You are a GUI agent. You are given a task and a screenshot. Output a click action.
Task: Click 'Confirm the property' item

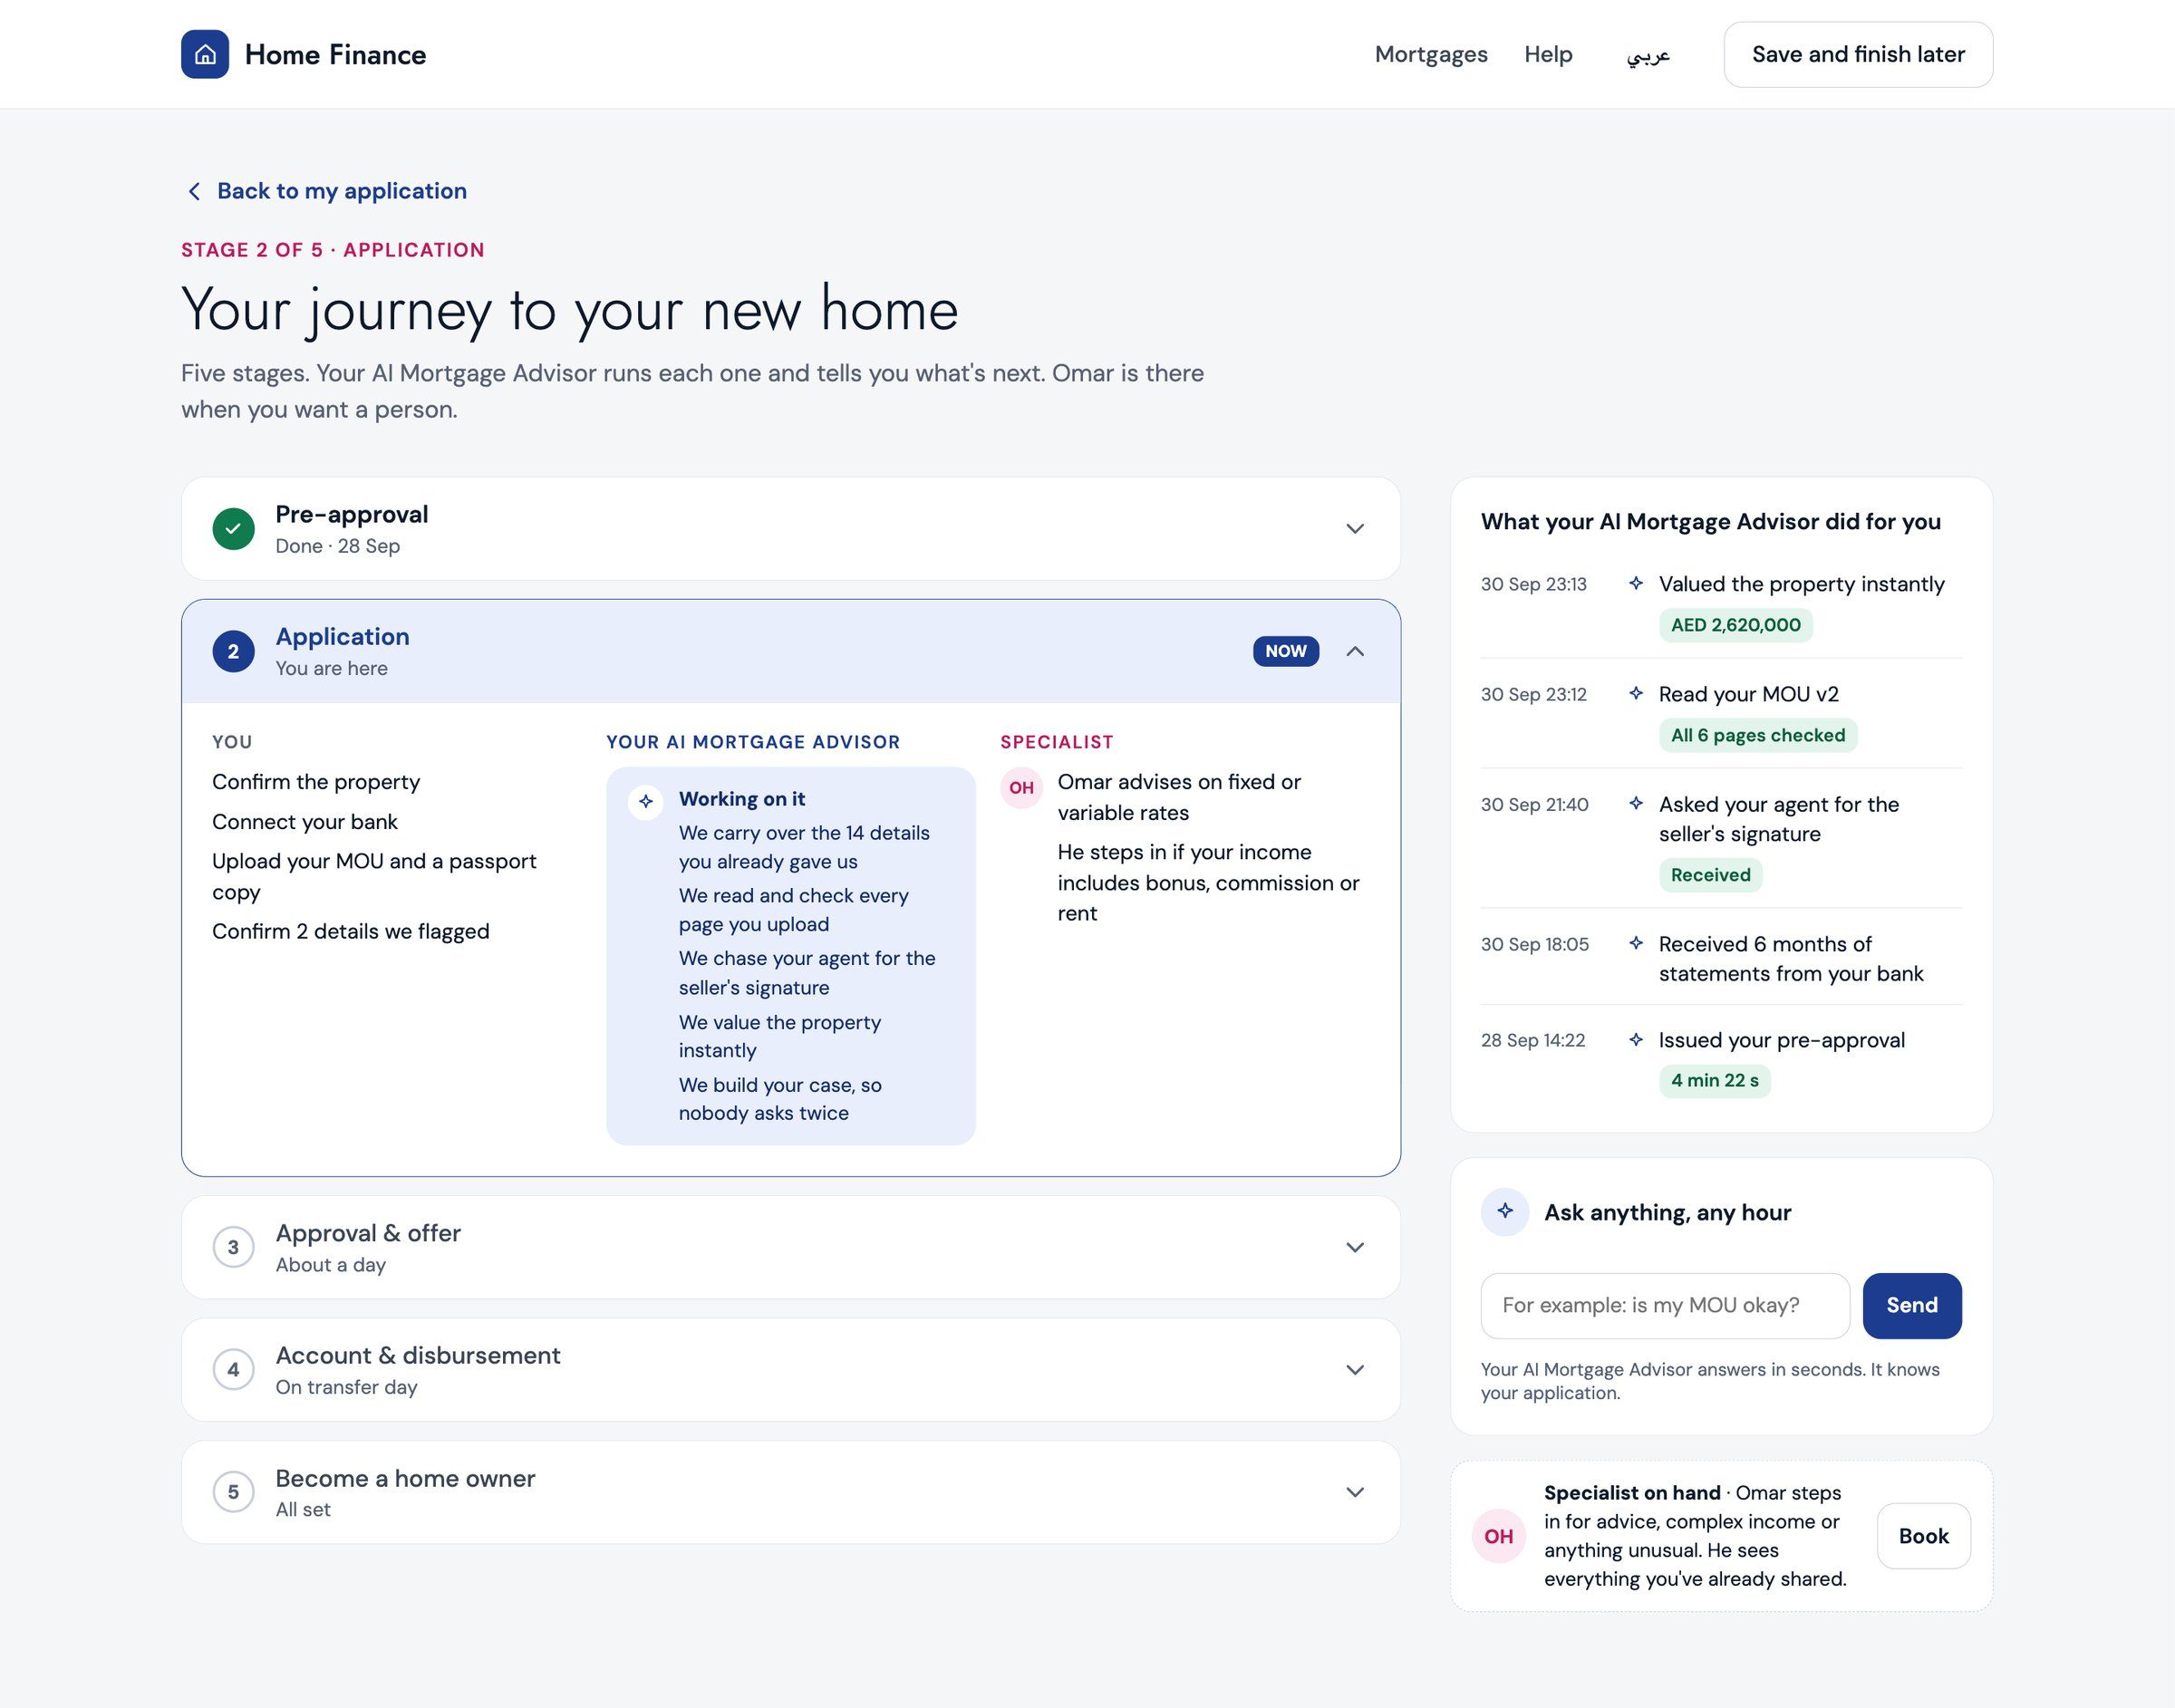click(x=316, y=782)
